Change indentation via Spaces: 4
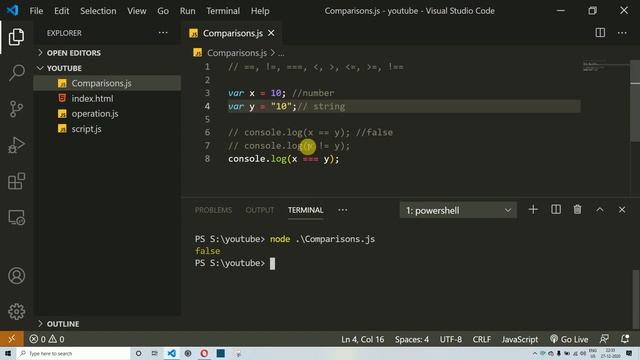 pyautogui.click(x=411, y=339)
